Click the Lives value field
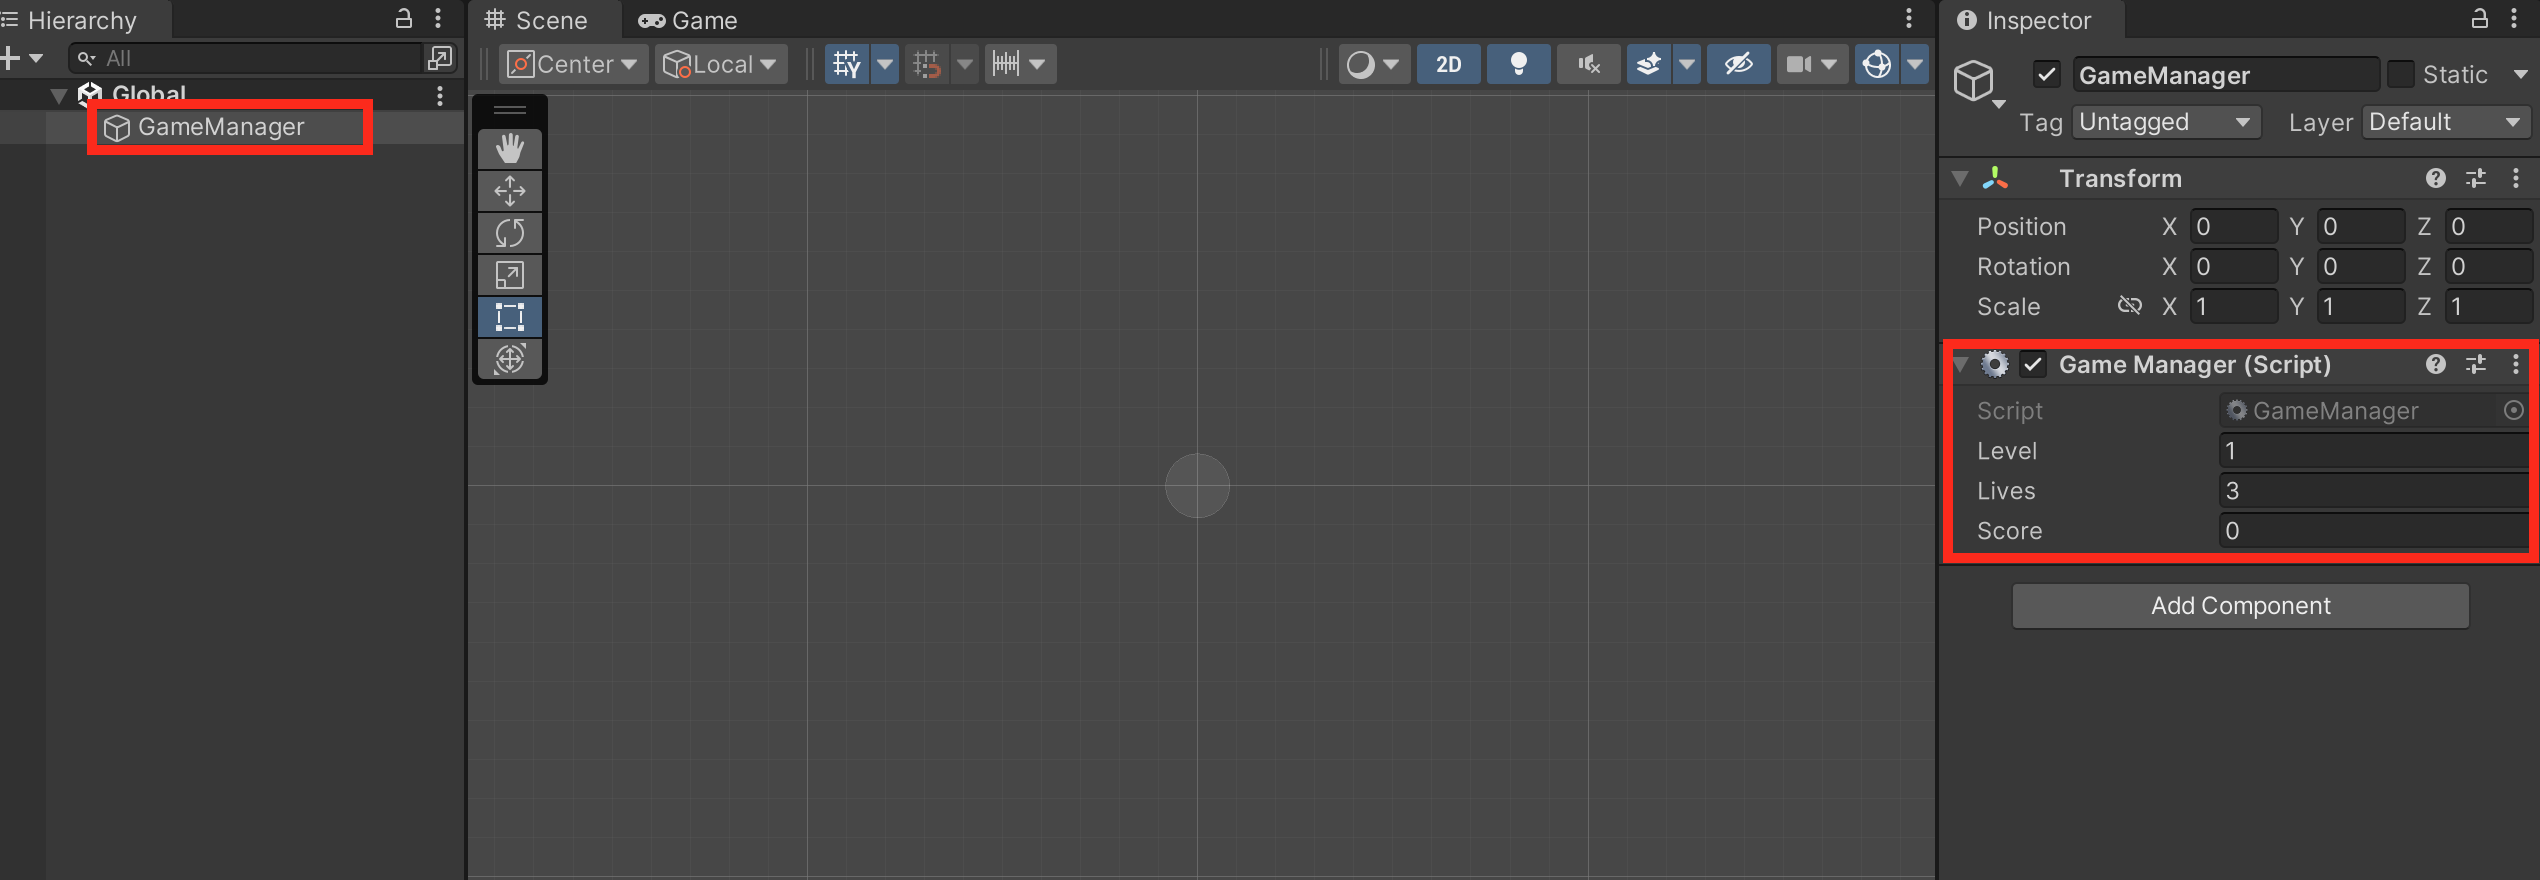Screen dimensions: 2540x880 pyautogui.click(x=2374, y=491)
